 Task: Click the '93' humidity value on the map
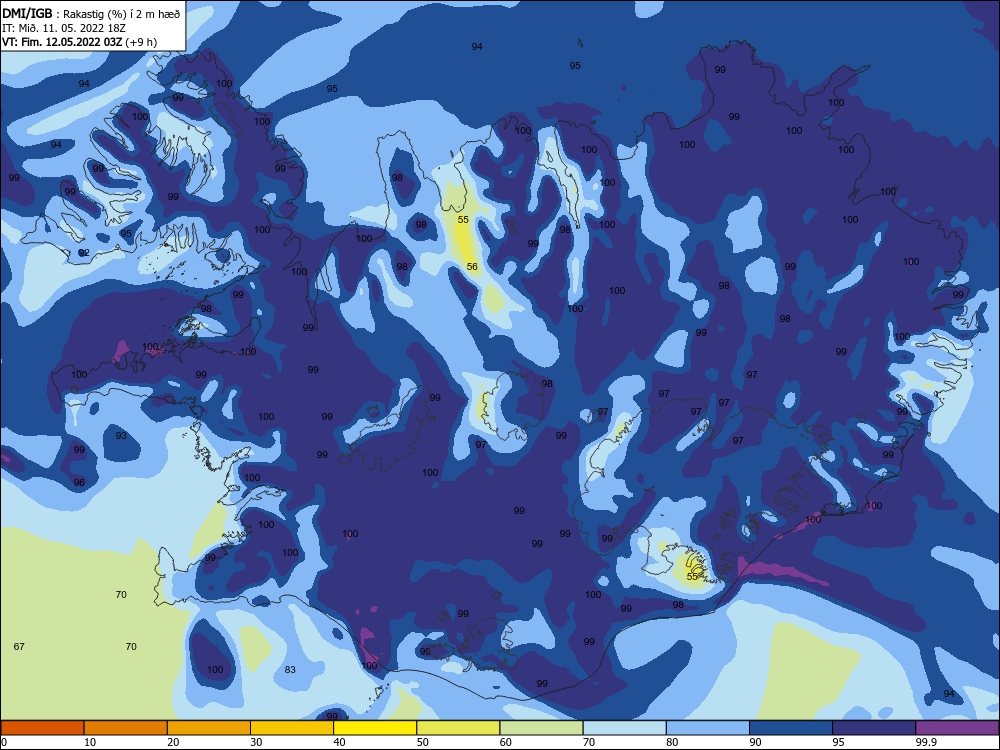(x=121, y=436)
